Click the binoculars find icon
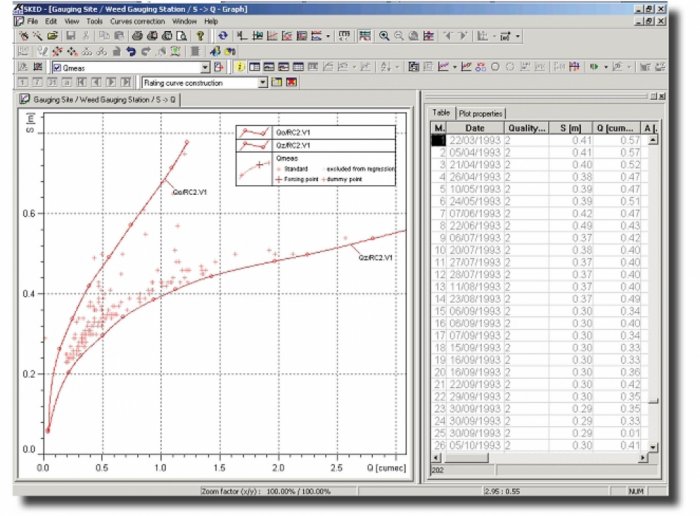This screenshot has width=700, height=516. [230, 51]
